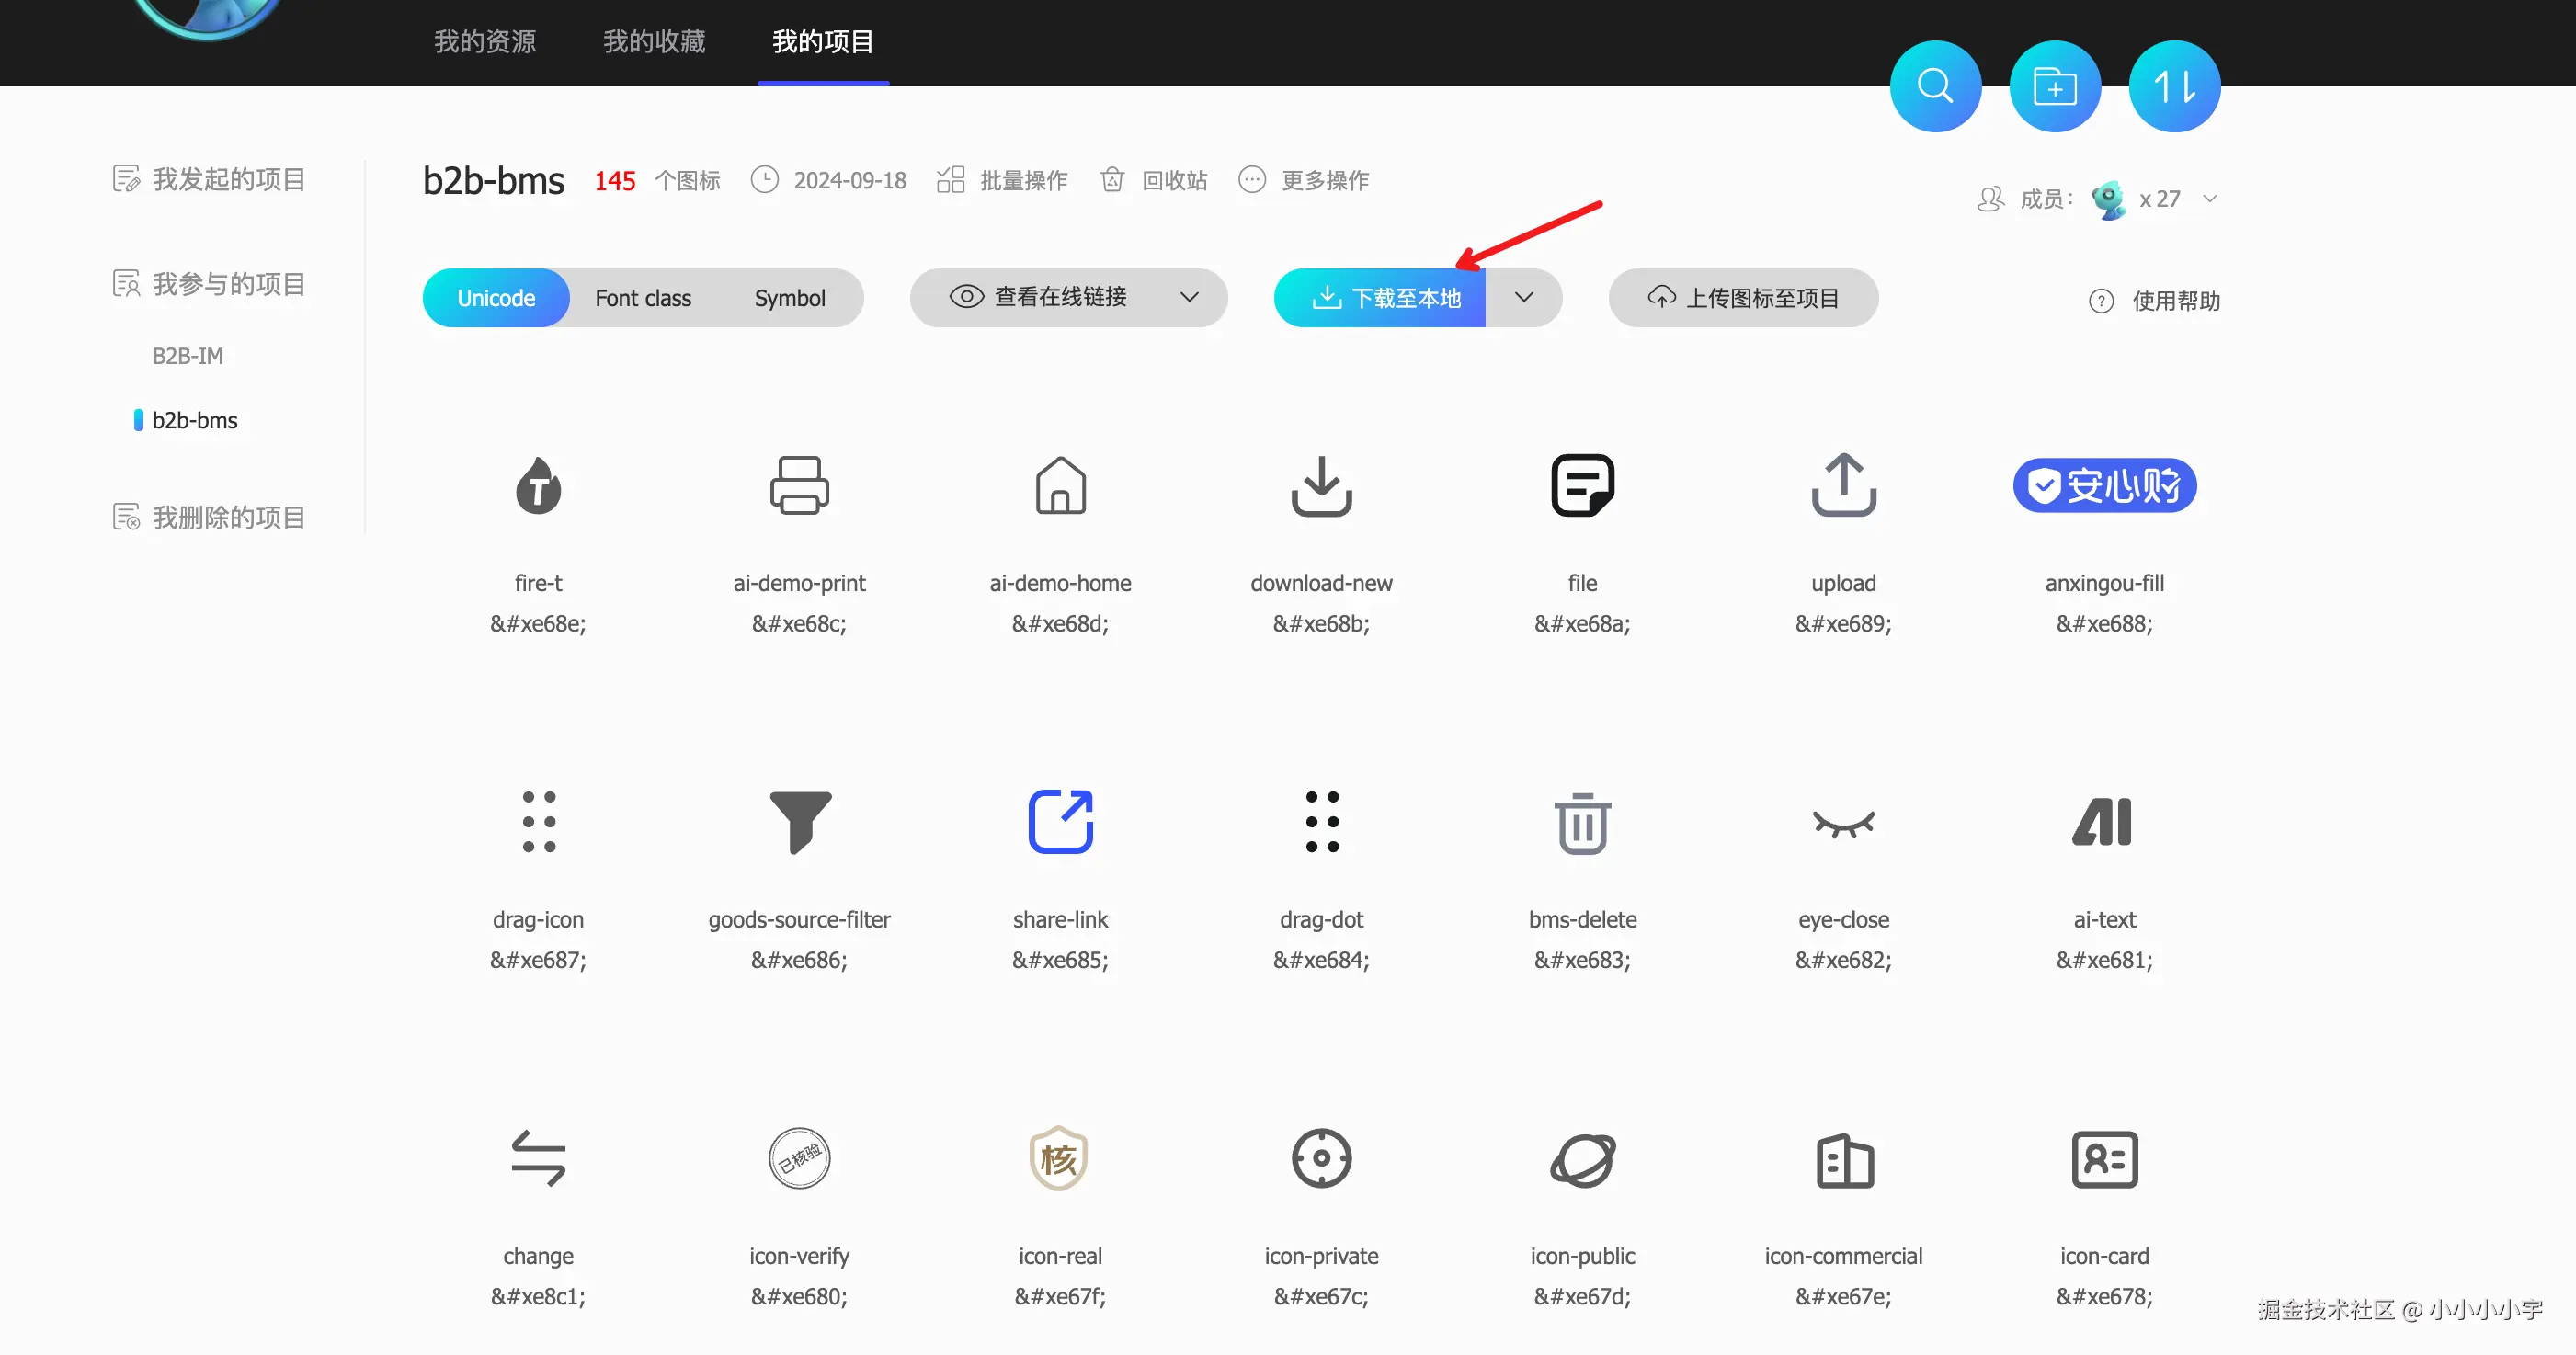Open the 我的收藏 tab

[x=654, y=41]
